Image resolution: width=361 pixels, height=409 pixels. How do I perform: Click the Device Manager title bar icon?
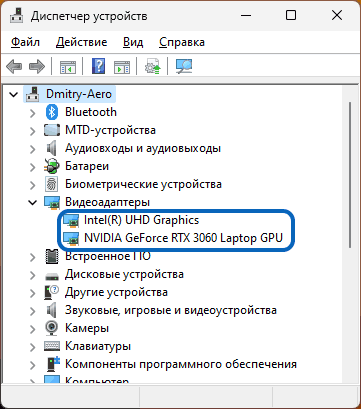[16, 15]
